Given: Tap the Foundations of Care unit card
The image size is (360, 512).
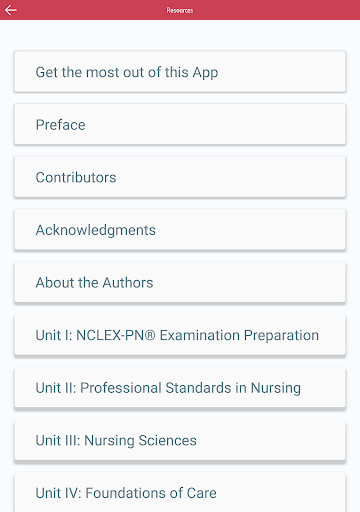Looking at the screenshot, I should click(x=180, y=492).
